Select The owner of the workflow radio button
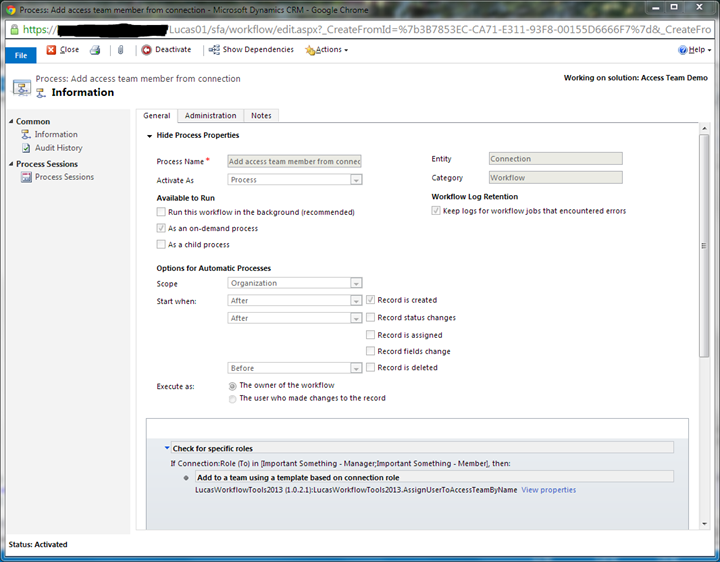720x562 pixels. (x=233, y=386)
